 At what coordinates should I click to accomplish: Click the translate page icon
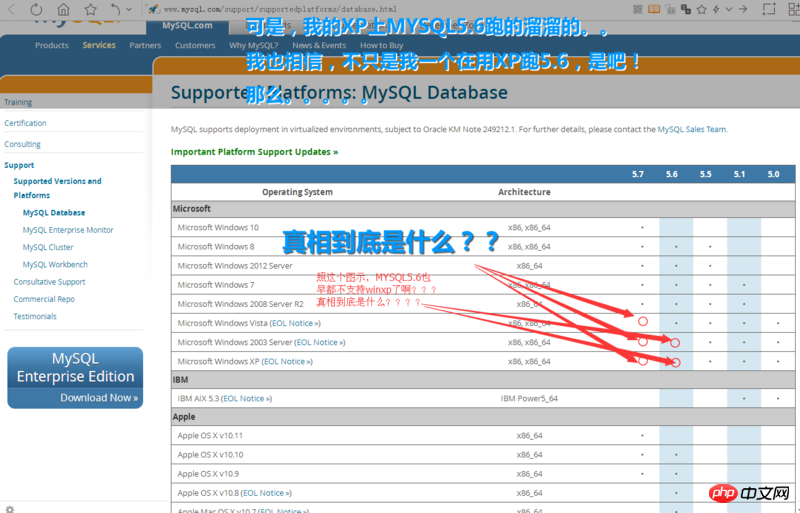click(686, 9)
